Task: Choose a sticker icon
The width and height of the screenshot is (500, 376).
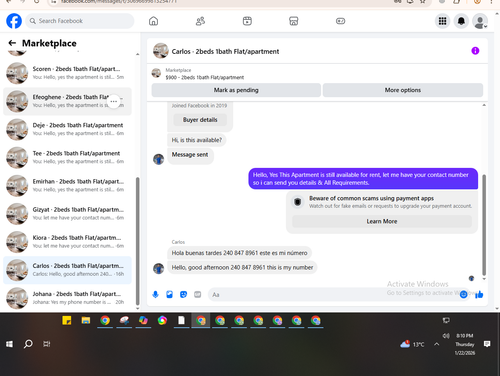Action: click(x=183, y=294)
